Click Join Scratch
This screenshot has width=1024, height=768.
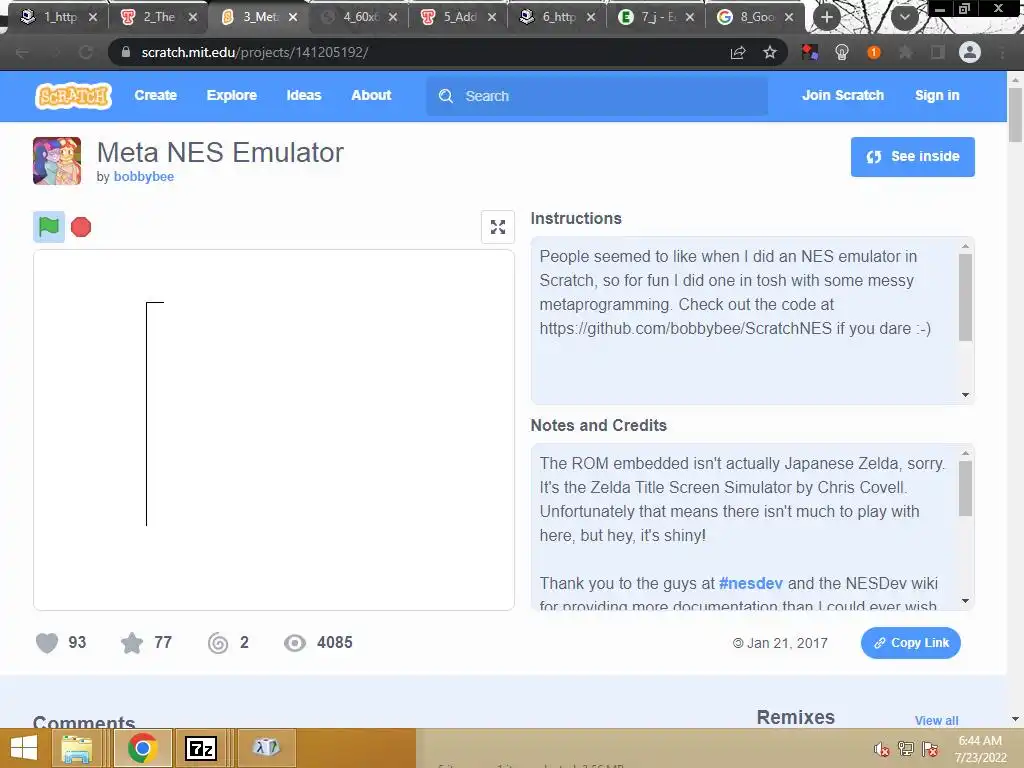point(843,95)
